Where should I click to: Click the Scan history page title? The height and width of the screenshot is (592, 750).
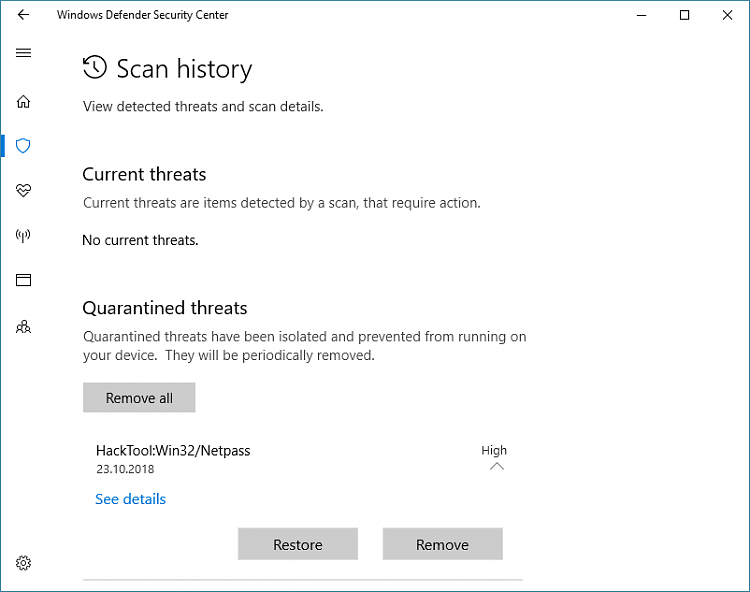184,69
